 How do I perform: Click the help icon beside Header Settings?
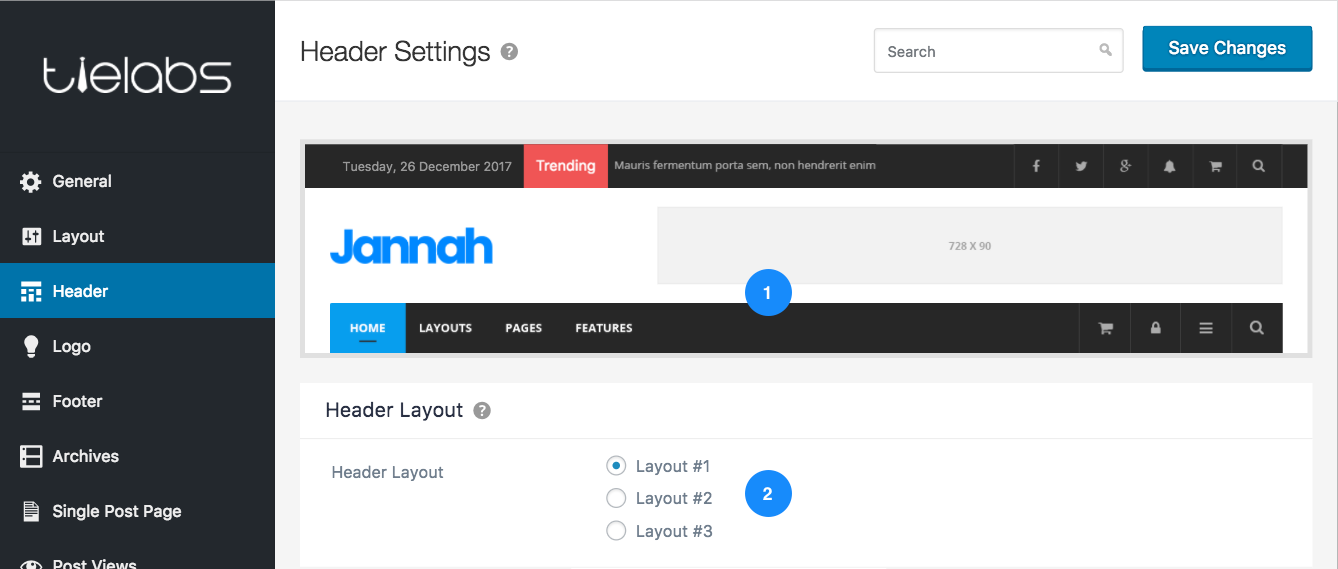(509, 52)
